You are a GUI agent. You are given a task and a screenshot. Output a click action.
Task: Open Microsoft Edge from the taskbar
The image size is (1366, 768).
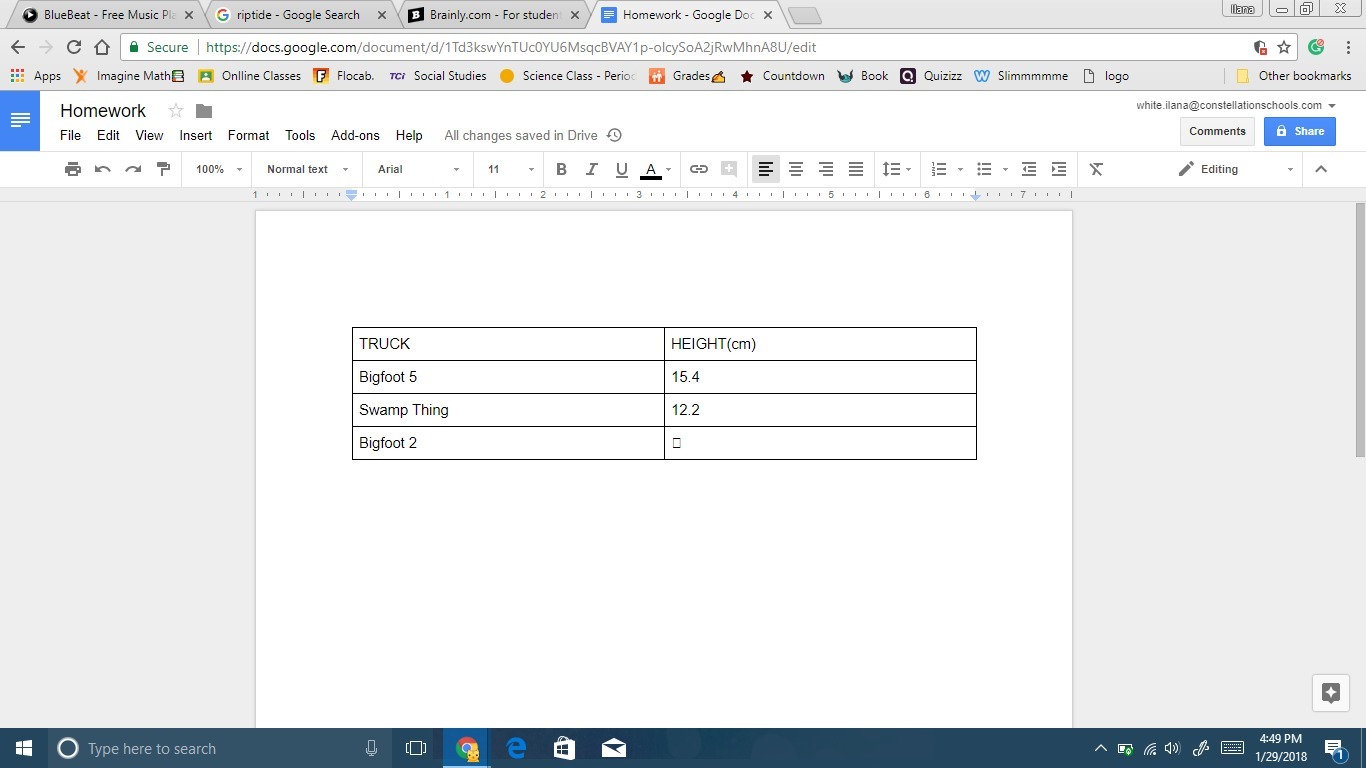(516, 748)
